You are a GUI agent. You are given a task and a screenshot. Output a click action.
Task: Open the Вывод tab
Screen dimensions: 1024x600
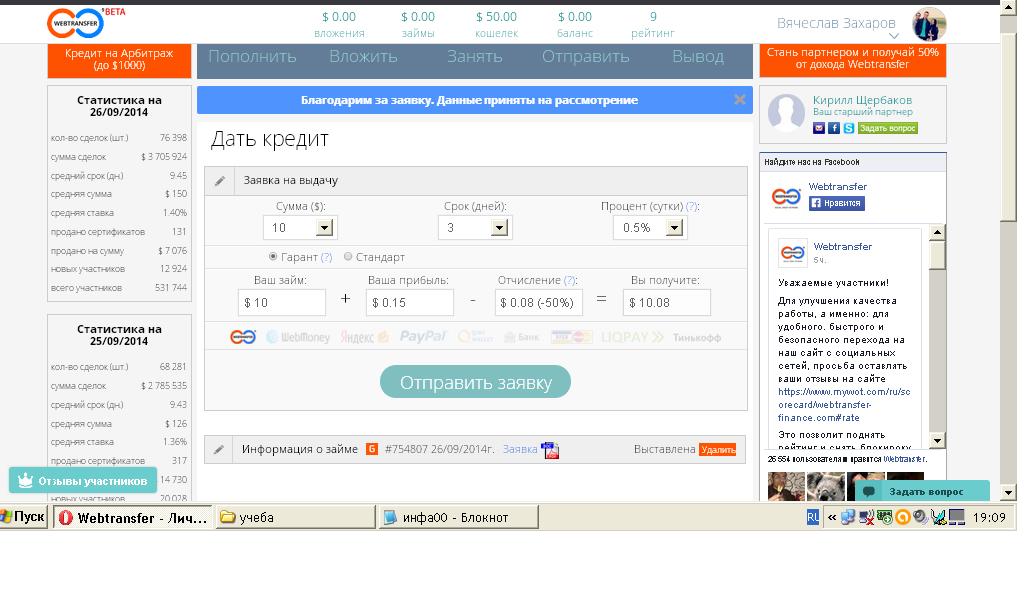(x=698, y=57)
